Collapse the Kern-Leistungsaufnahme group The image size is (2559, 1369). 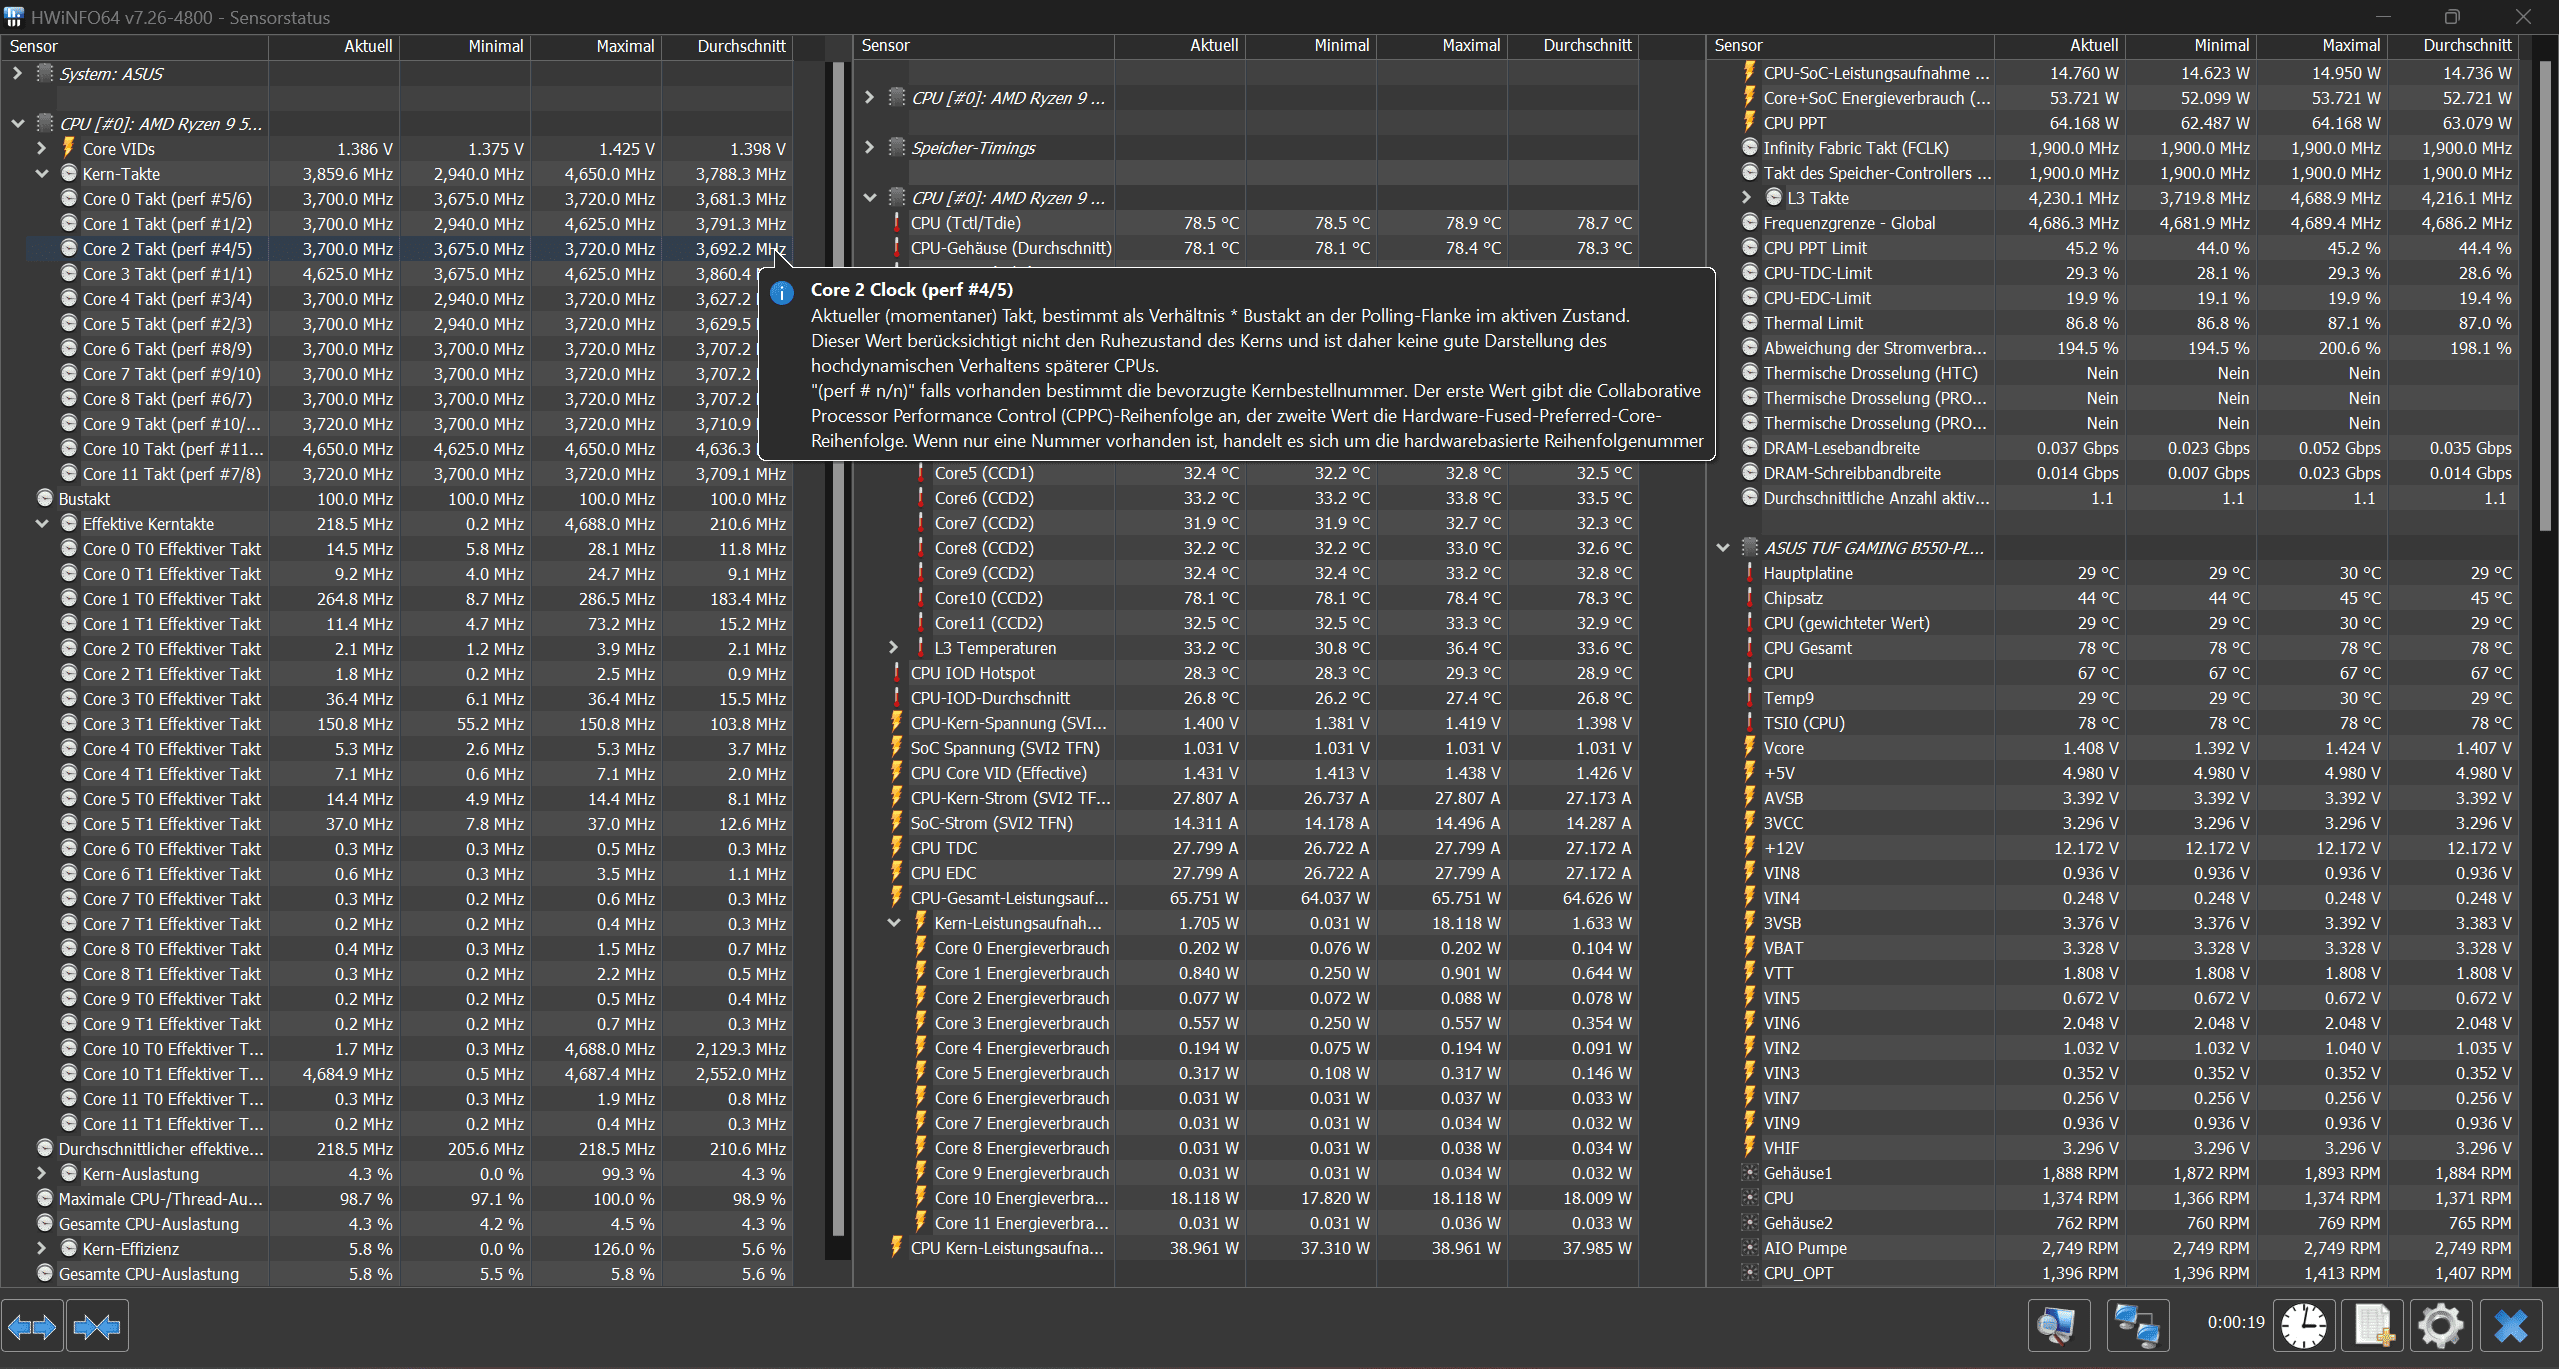coord(893,922)
